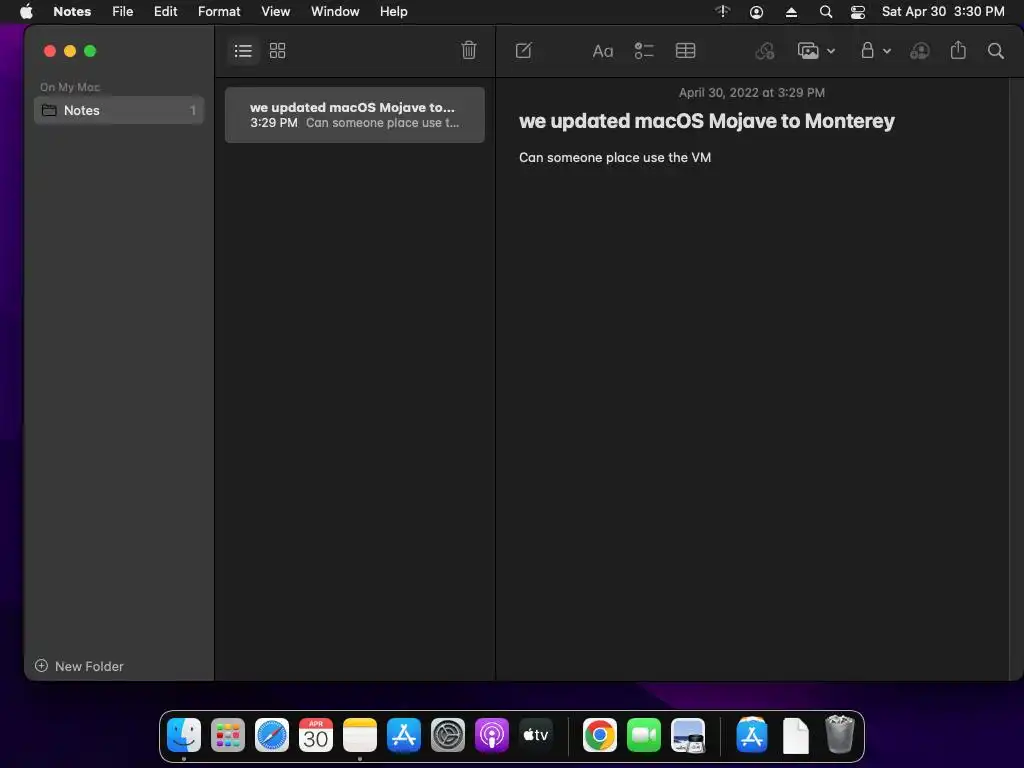
Task: Launch Podcasts from the Dock
Action: tap(491, 735)
